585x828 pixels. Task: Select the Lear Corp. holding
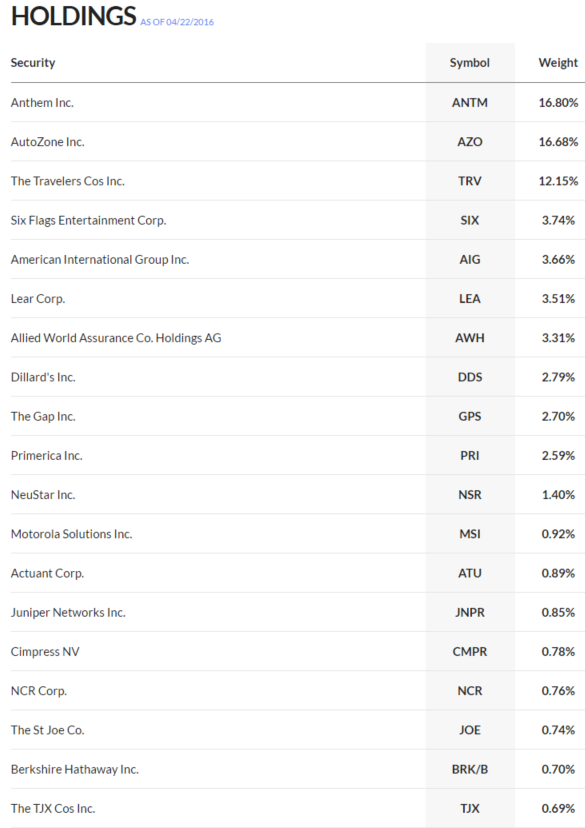coord(38,299)
